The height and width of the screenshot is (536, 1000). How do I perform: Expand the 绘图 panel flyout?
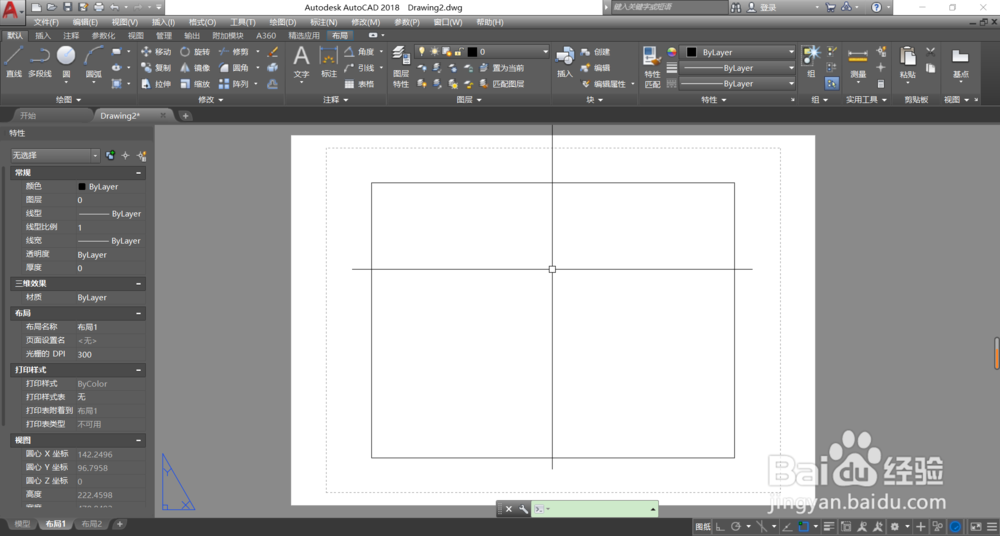coord(69,100)
